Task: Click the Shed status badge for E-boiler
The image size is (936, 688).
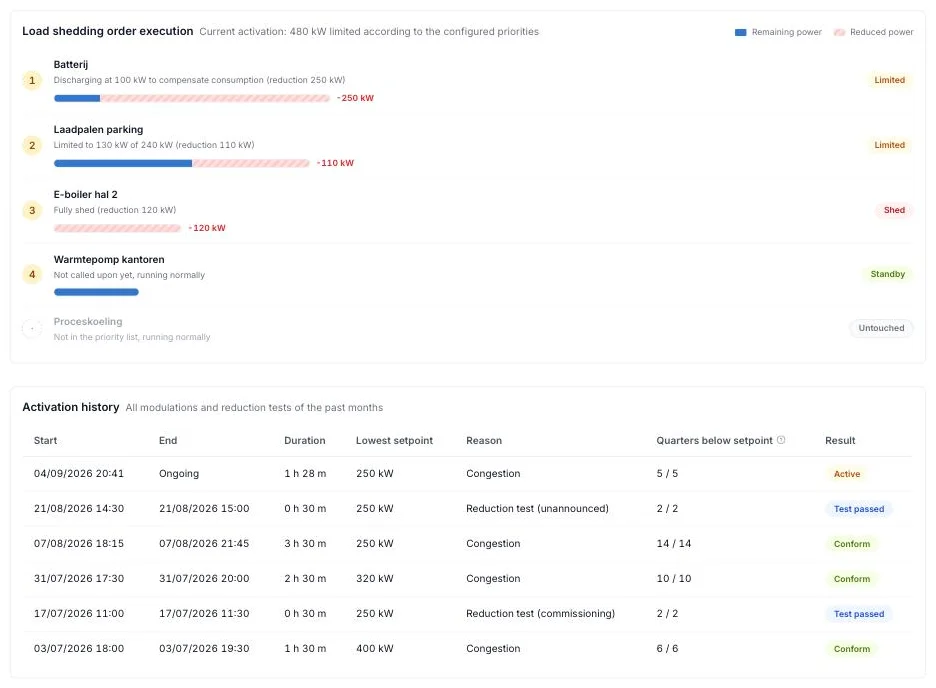Action: click(x=894, y=210)
